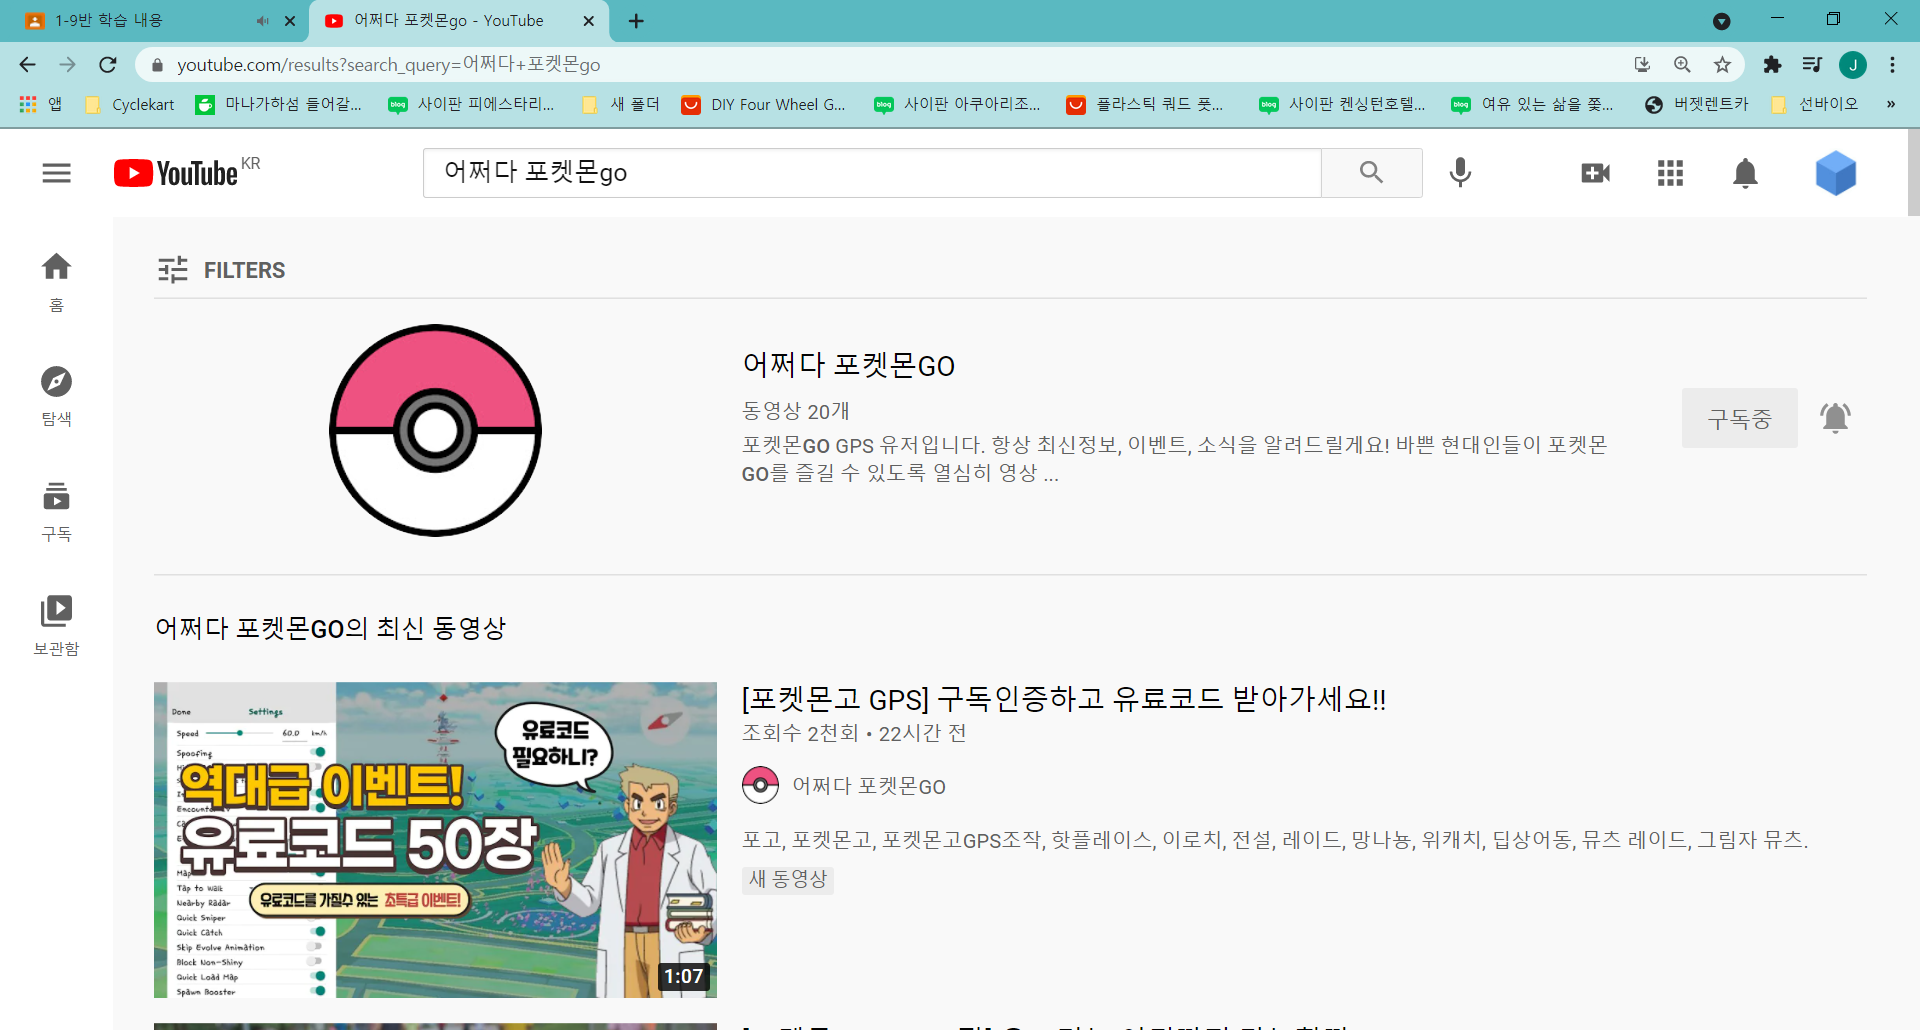Viewport: 1920px width, 1030px height.
Task: Open Chrome three-dot menu
Action: click(1892, 65)
